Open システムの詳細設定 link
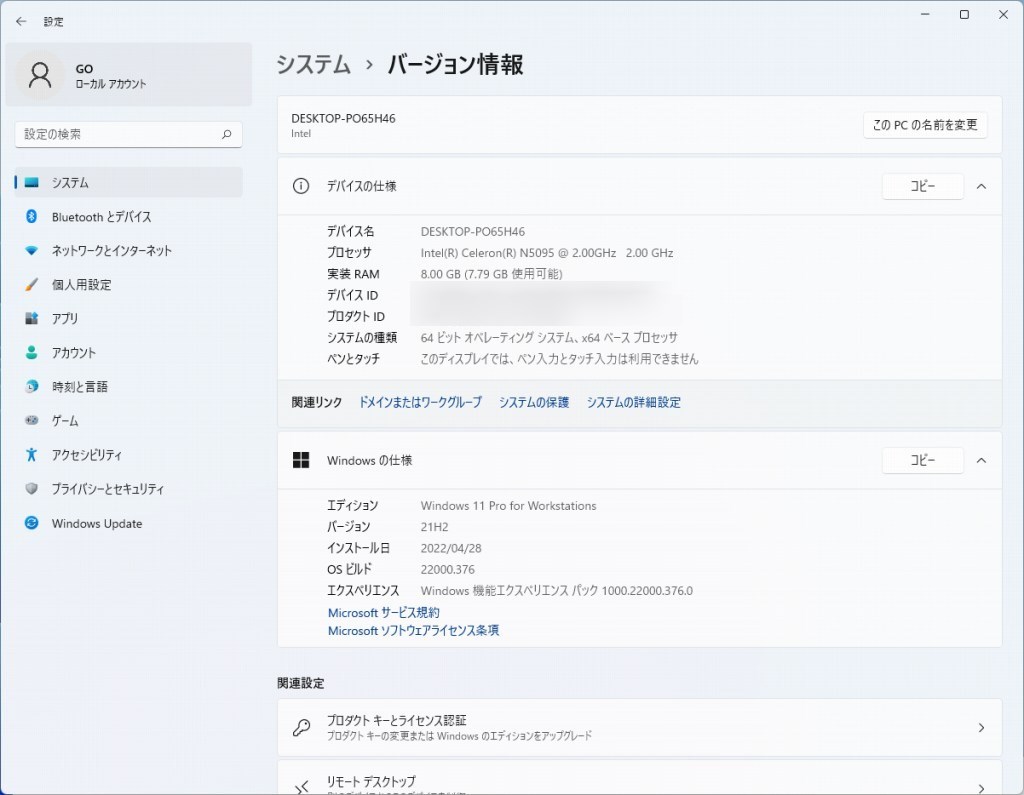The height and width of the screenshot is (795, 1024). 633,402
